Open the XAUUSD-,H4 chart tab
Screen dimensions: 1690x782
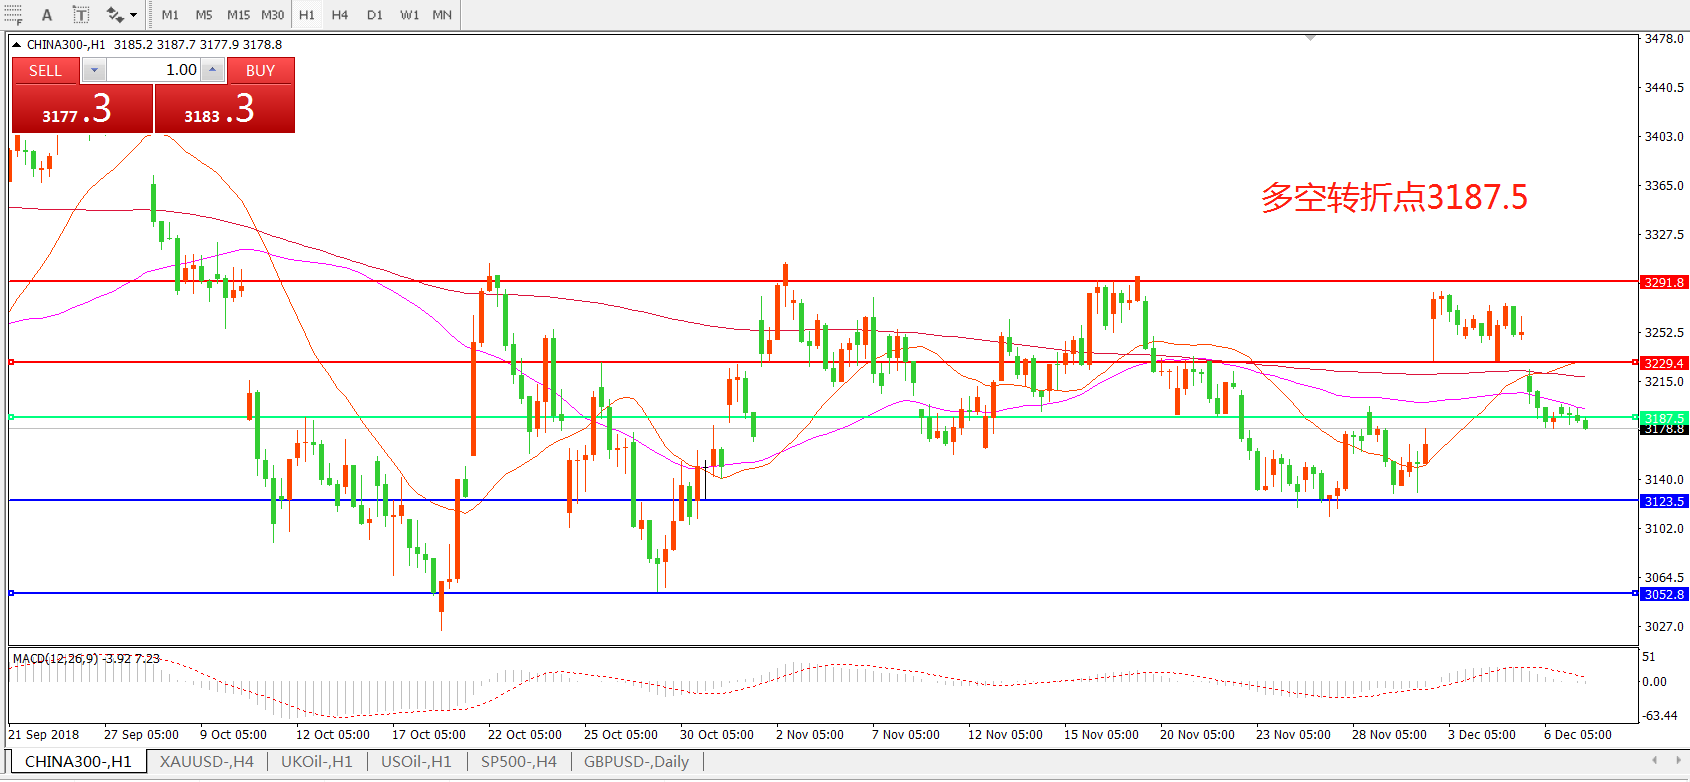click(x=206, y=762)
